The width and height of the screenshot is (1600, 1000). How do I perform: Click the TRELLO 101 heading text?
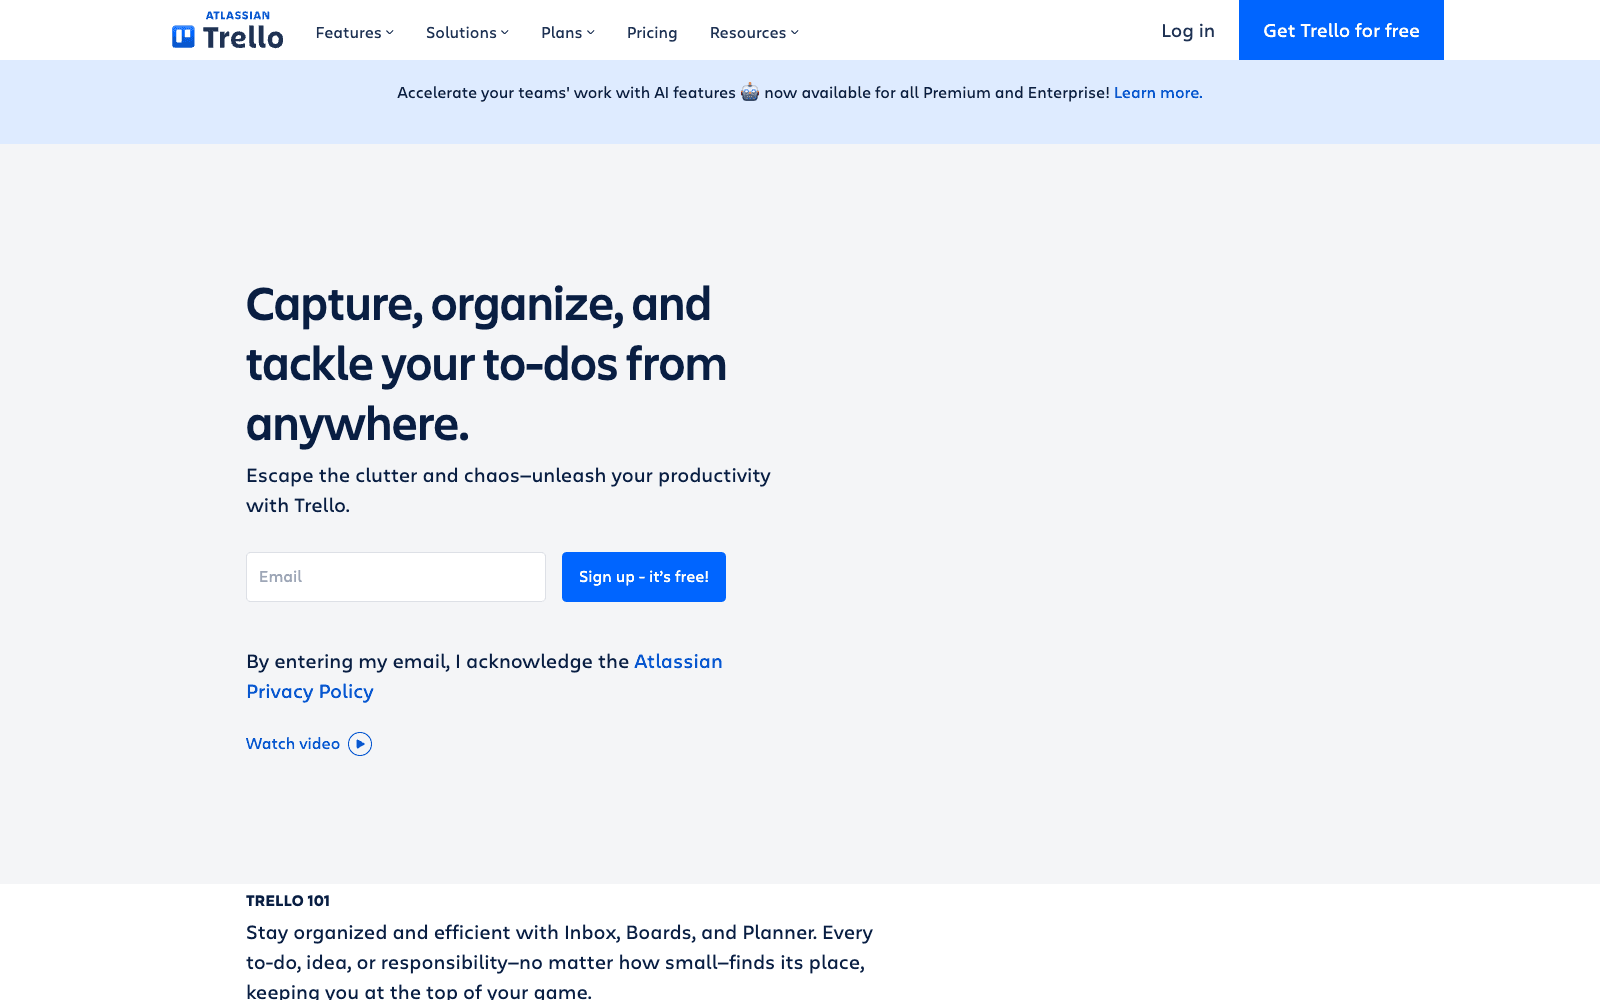288,901
